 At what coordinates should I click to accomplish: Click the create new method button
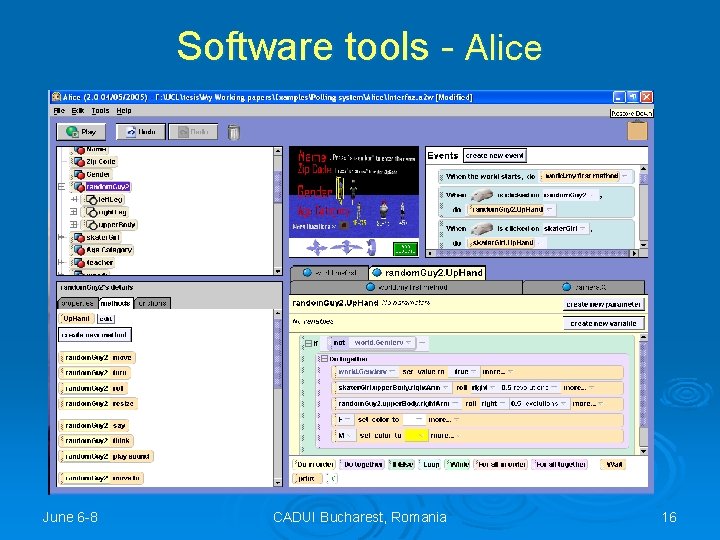(95, 335)
